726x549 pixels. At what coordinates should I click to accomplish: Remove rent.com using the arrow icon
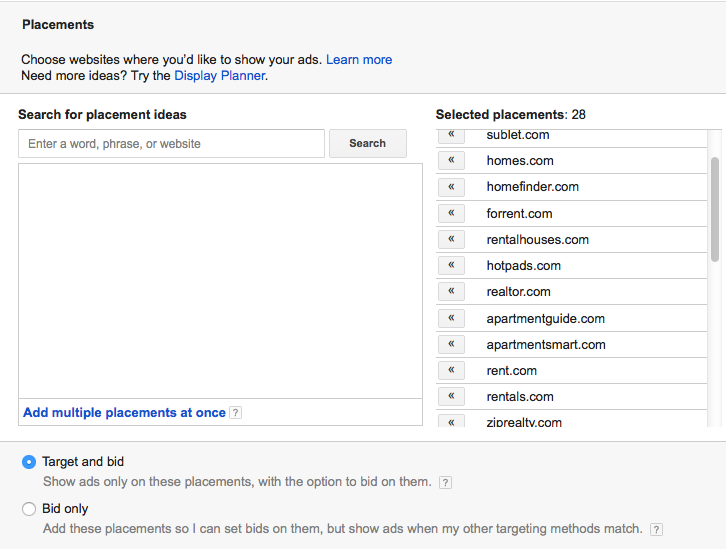[x=451, y=370]
